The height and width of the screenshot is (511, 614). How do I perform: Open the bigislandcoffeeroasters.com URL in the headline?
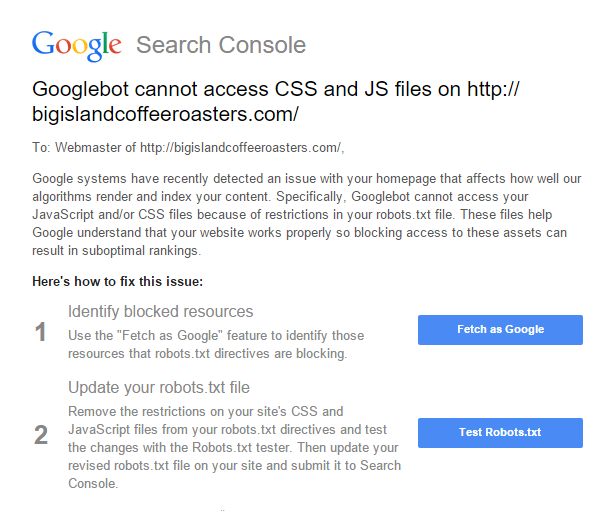166,114
